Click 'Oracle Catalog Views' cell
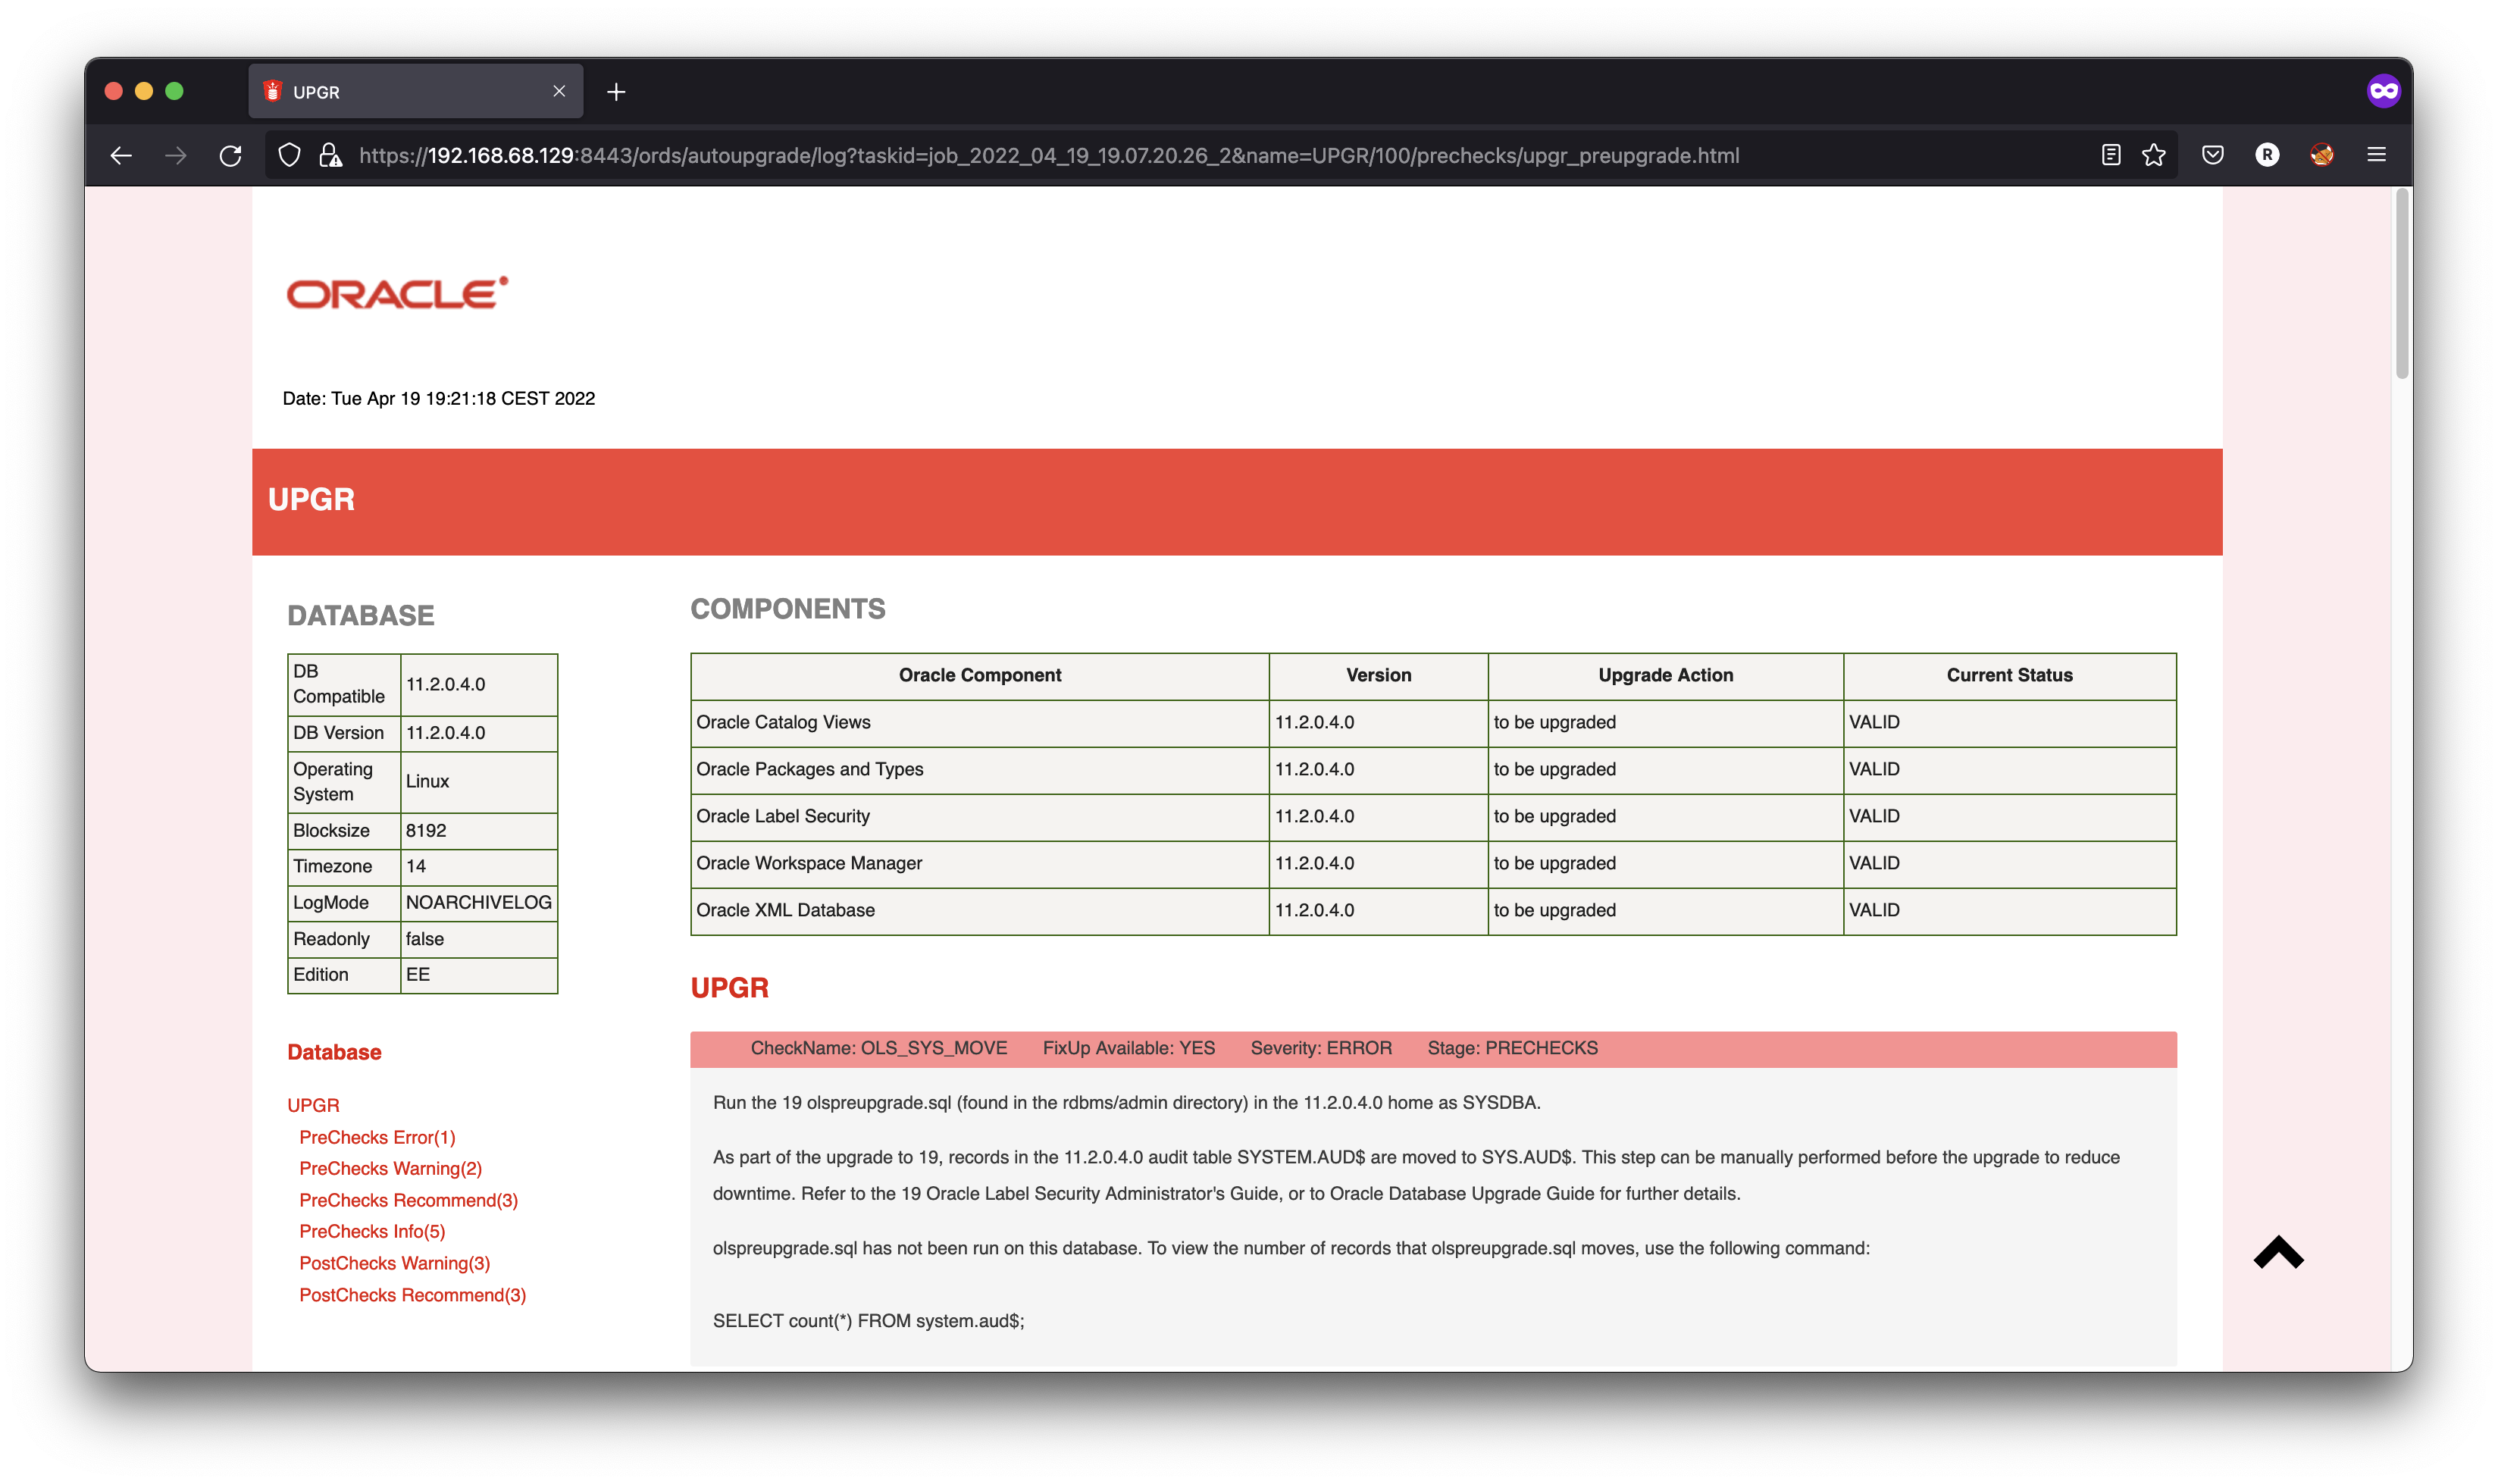Image resolution: width=2498 pixels, height=1484 pixels. coord(979,723)
